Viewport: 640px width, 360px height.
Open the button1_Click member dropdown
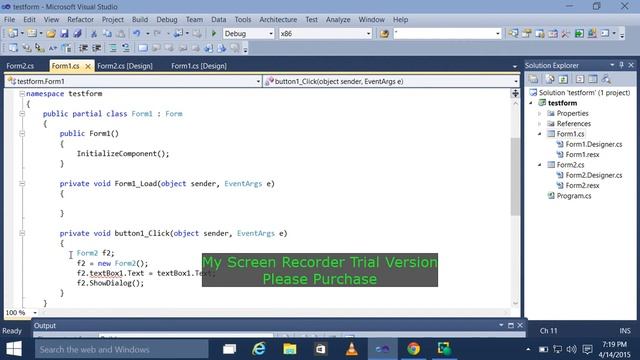[x=516, y=81]
